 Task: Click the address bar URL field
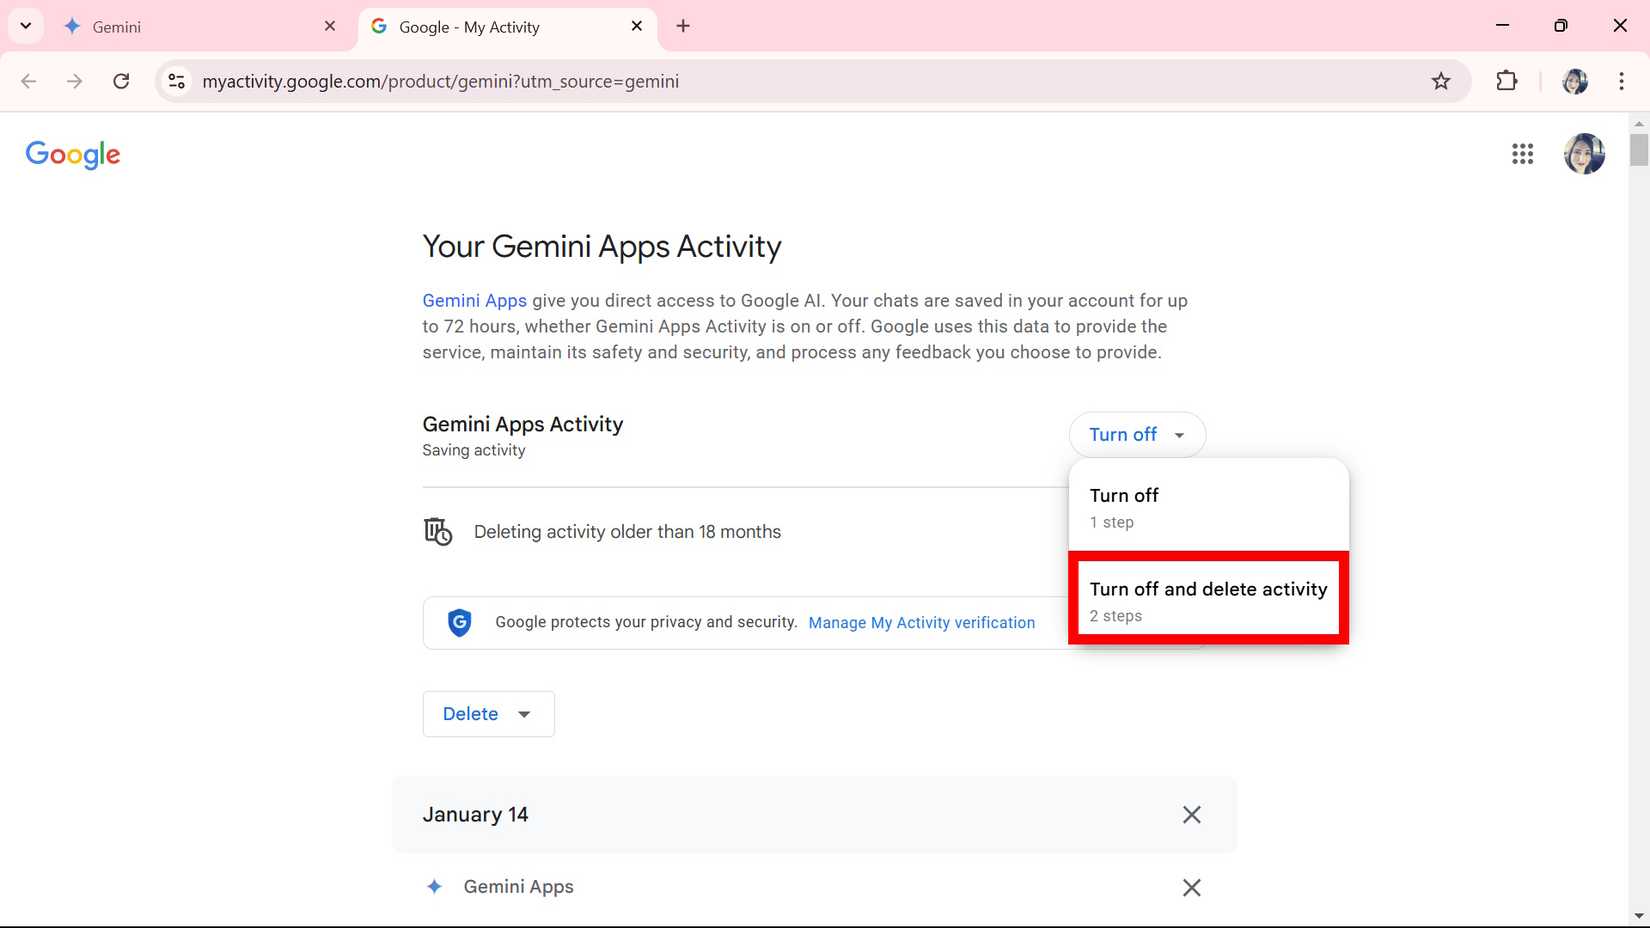pos(700,82)
